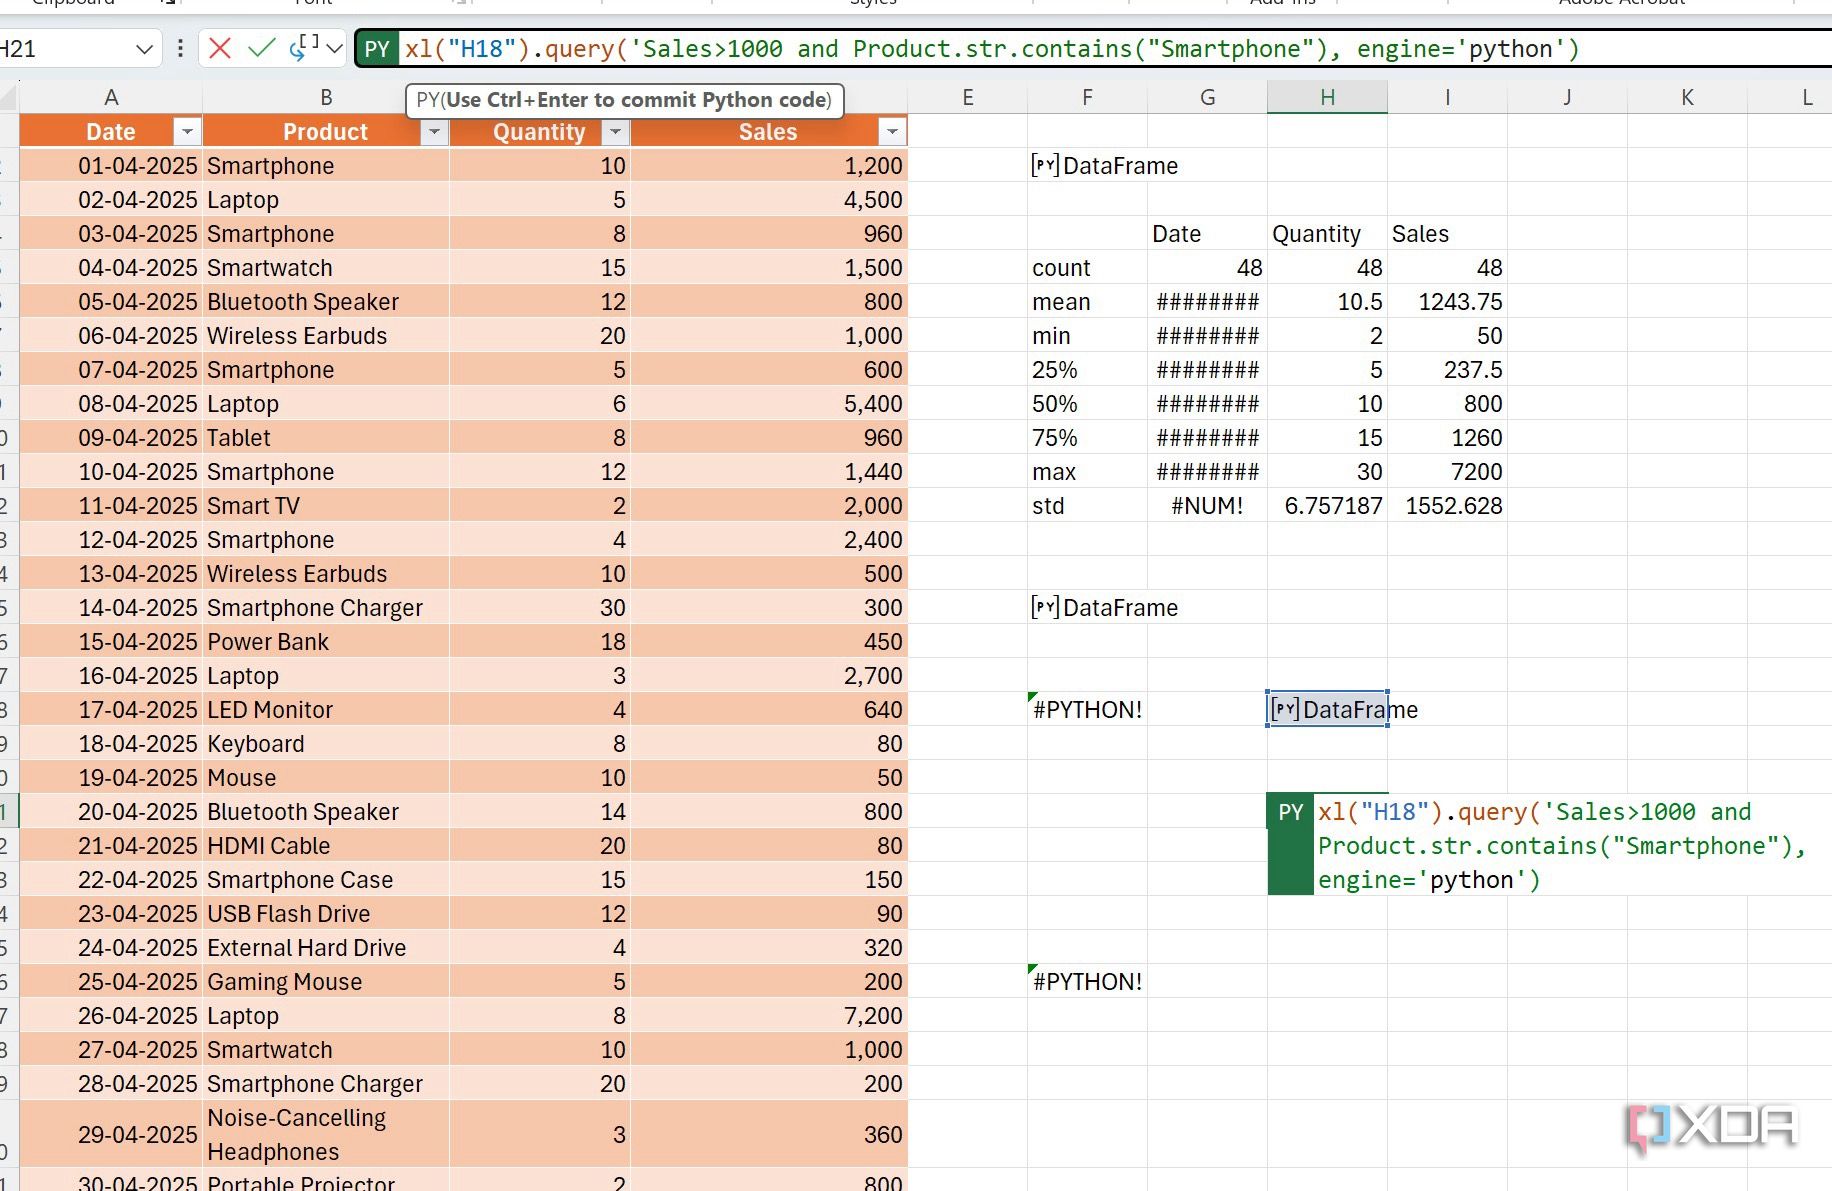Expand the Python output type dropdown arrow
Screen dimensions: 1832x1191
[x=335, y=48]
